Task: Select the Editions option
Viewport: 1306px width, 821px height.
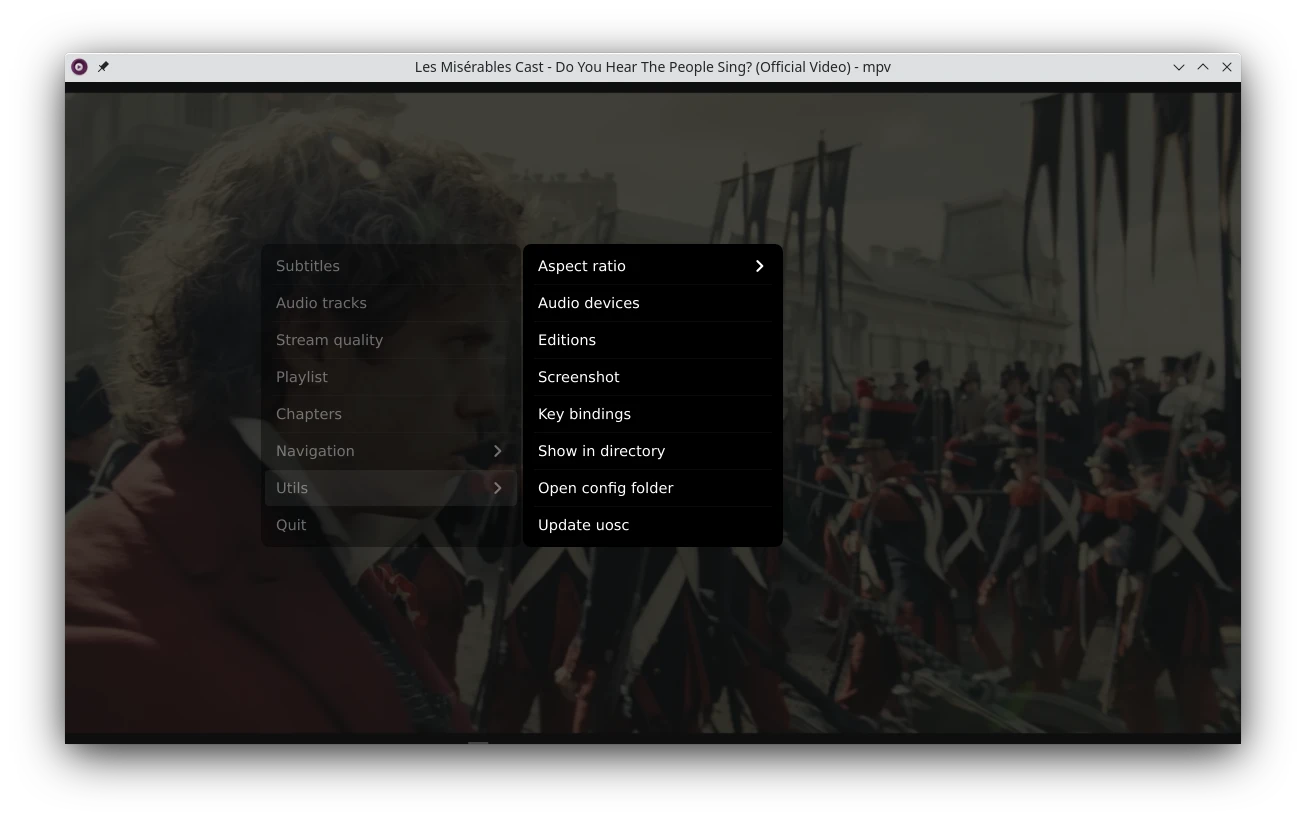Action: 567,340
